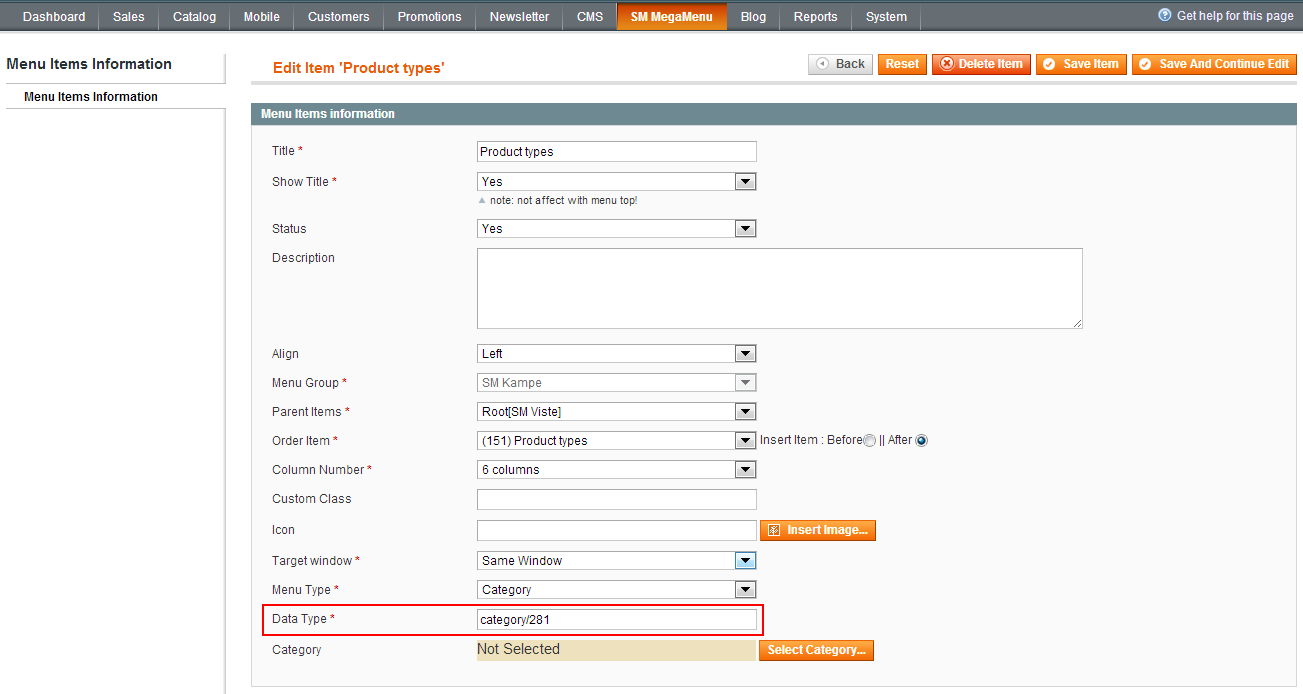1303x694 pixels.
Task: Open the Menu Type dropdown
Action: (617, 590)
